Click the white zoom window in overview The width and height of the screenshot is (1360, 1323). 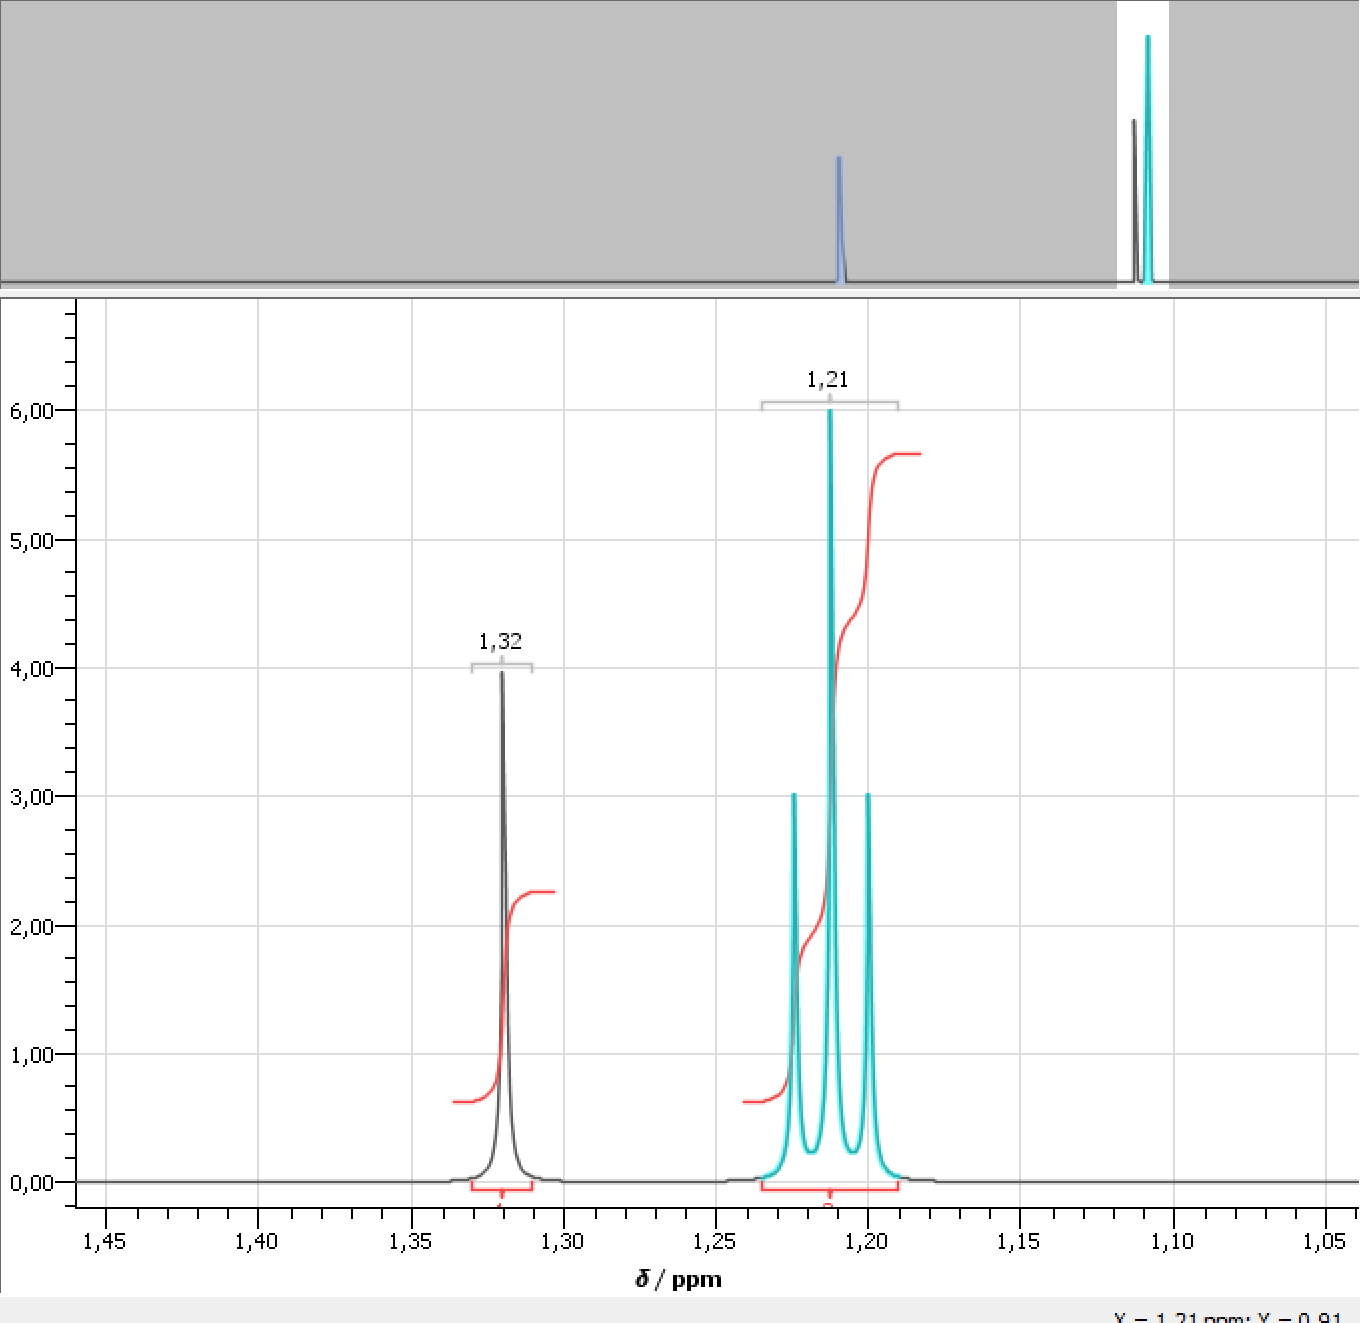tap(1125, 60)
